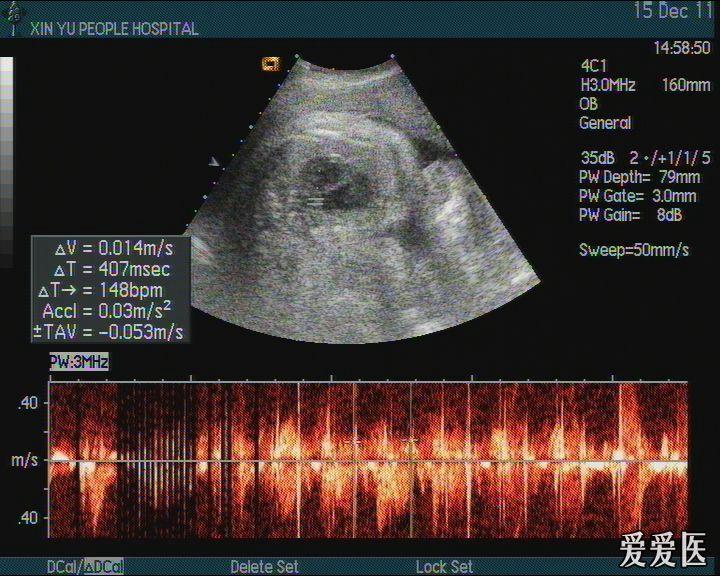Click the manufacturer logo at top-left

tap(14, 21)
